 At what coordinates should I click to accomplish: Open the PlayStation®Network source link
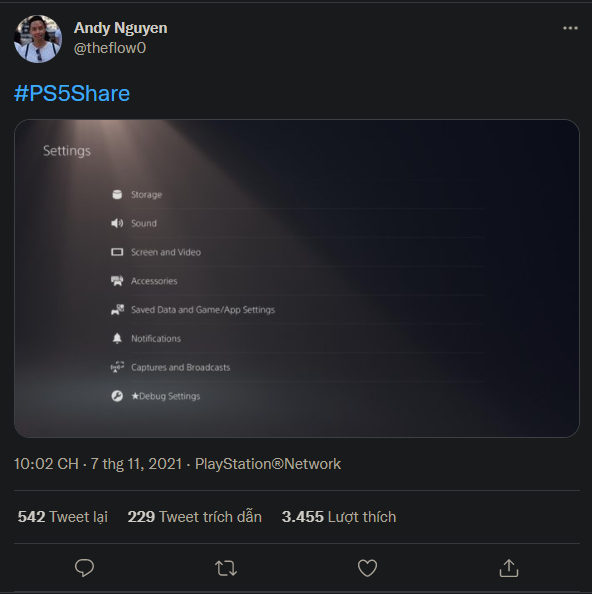(268, 464)
